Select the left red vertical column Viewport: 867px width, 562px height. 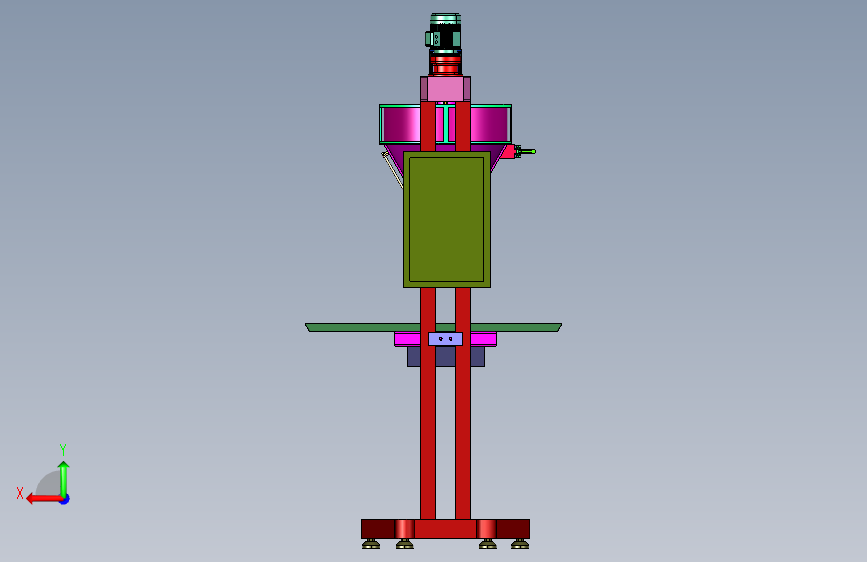[428, 404]
